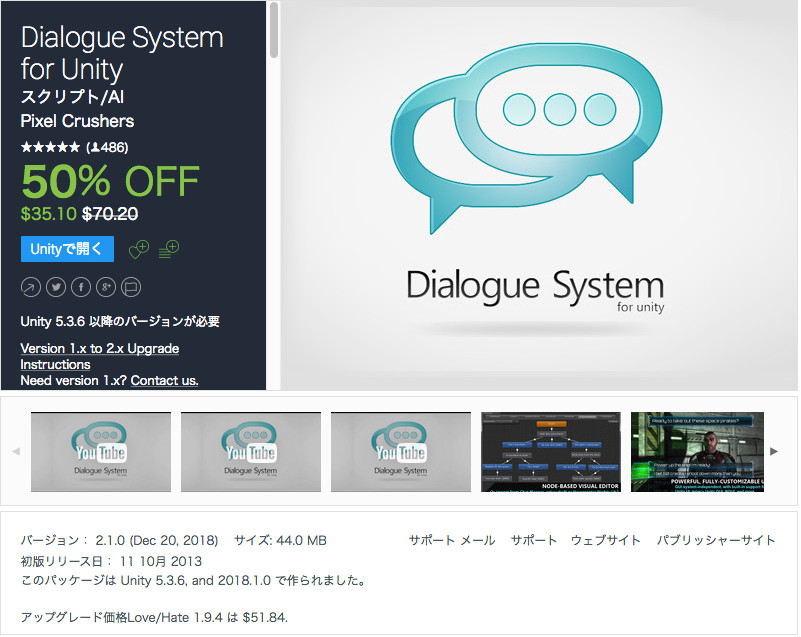Click the share arrow icon
The width and height of the screenshot is (801, 637).
(31, 287)
